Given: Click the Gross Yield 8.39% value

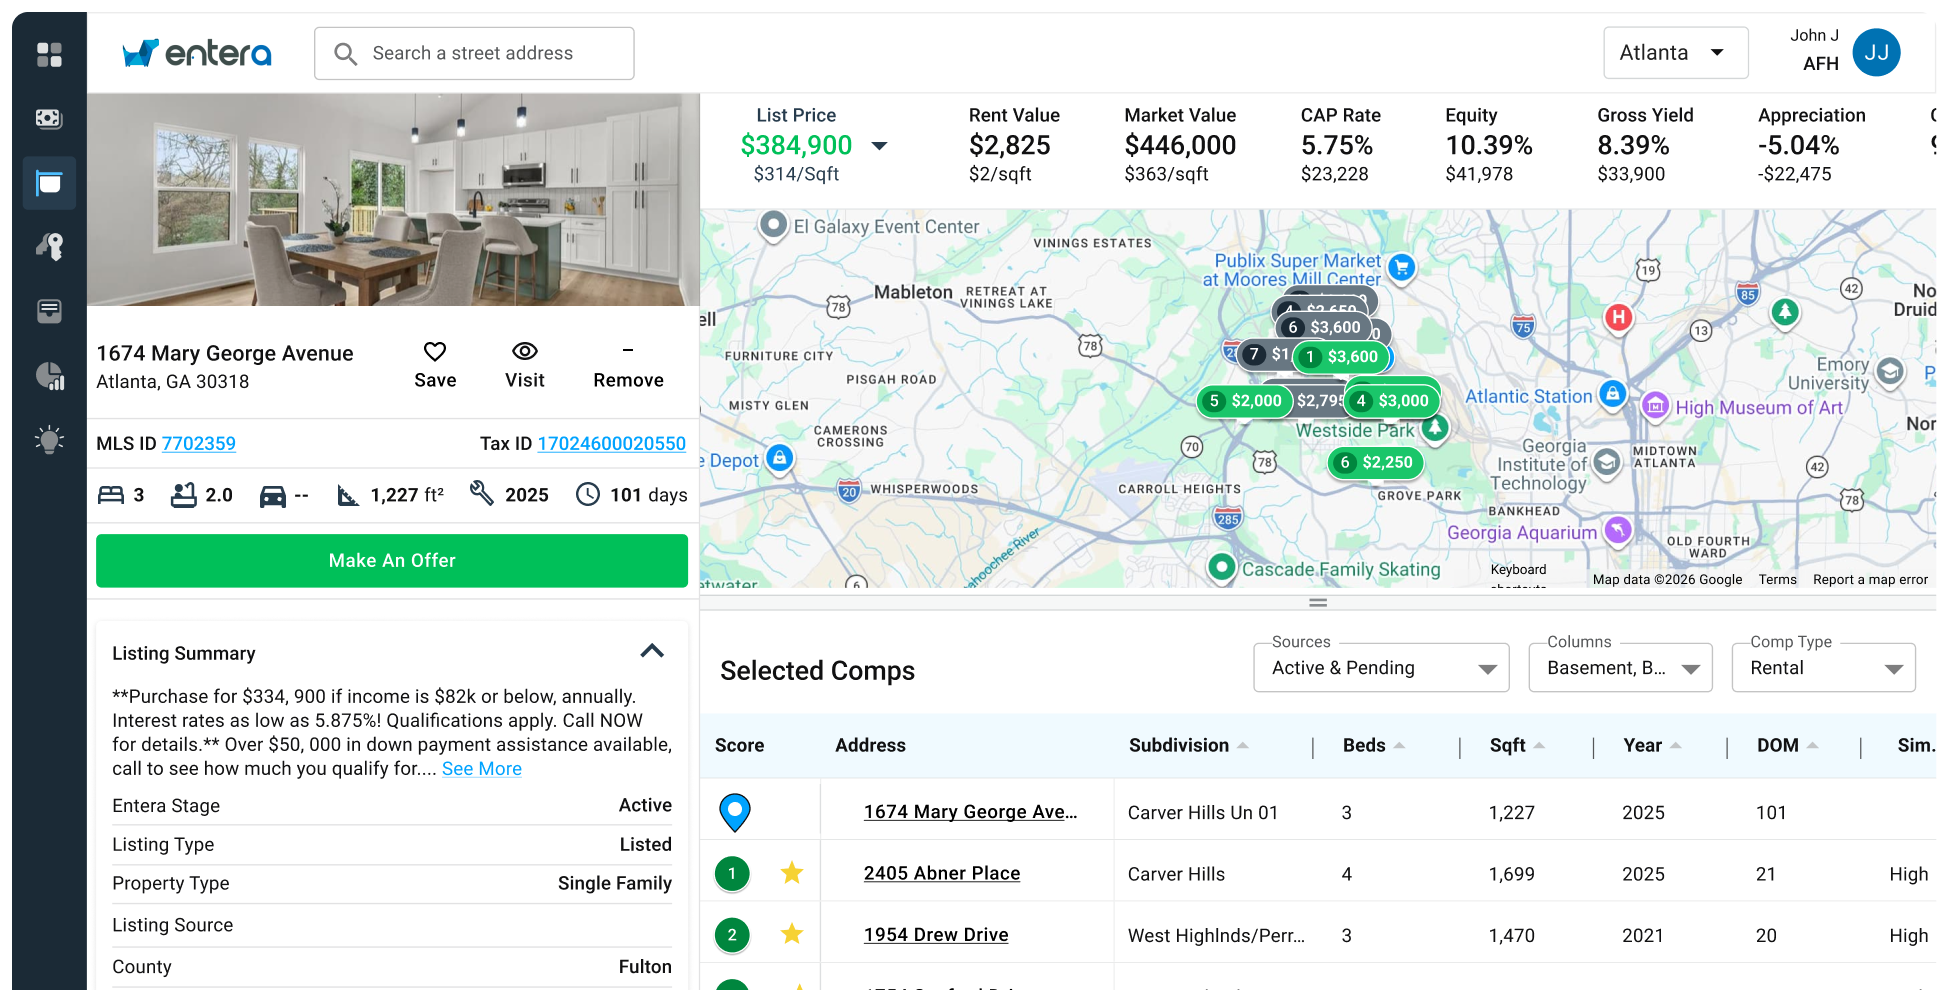Looking at the screenshot, I should point(1633,146).
